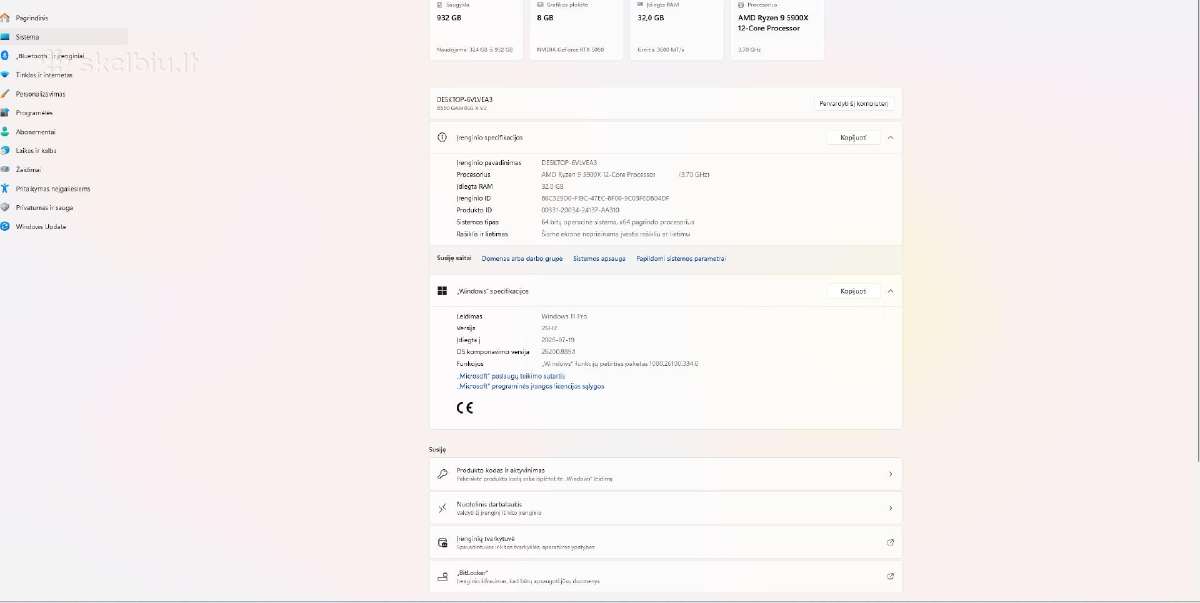
Task: Click the Programėlės apps icon
Action: pyautogui.click(x=5, y=113)
